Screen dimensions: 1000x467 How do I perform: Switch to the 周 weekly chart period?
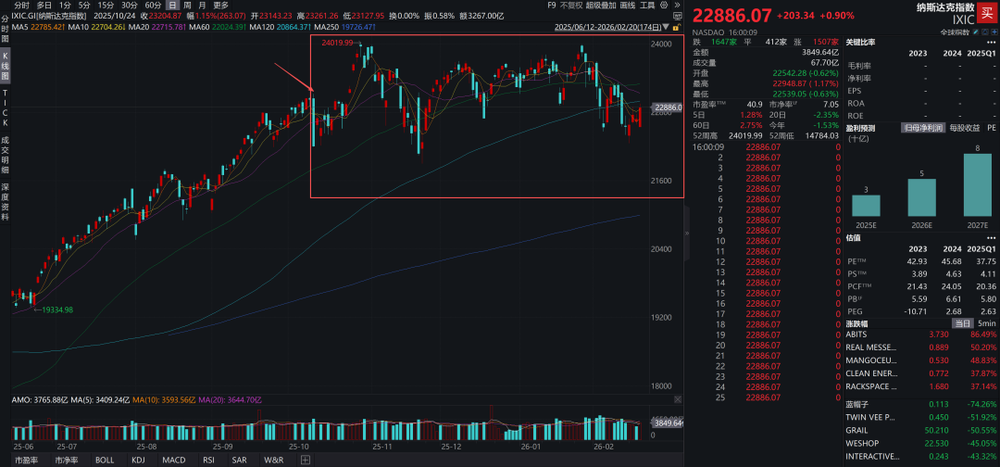pyautogui.click(x=186, y=5)
